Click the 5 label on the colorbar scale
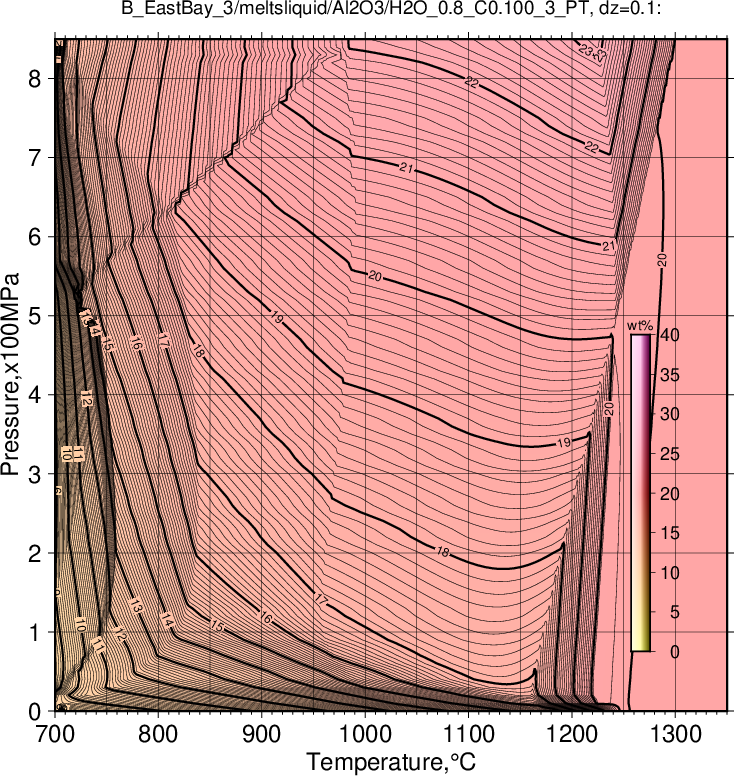The image size is (734, 776). [675, 612]
